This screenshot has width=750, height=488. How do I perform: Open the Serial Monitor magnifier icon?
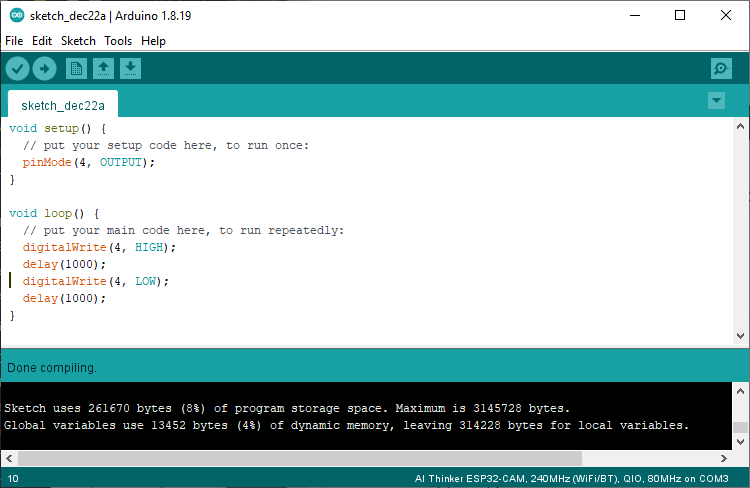[721, 68]
